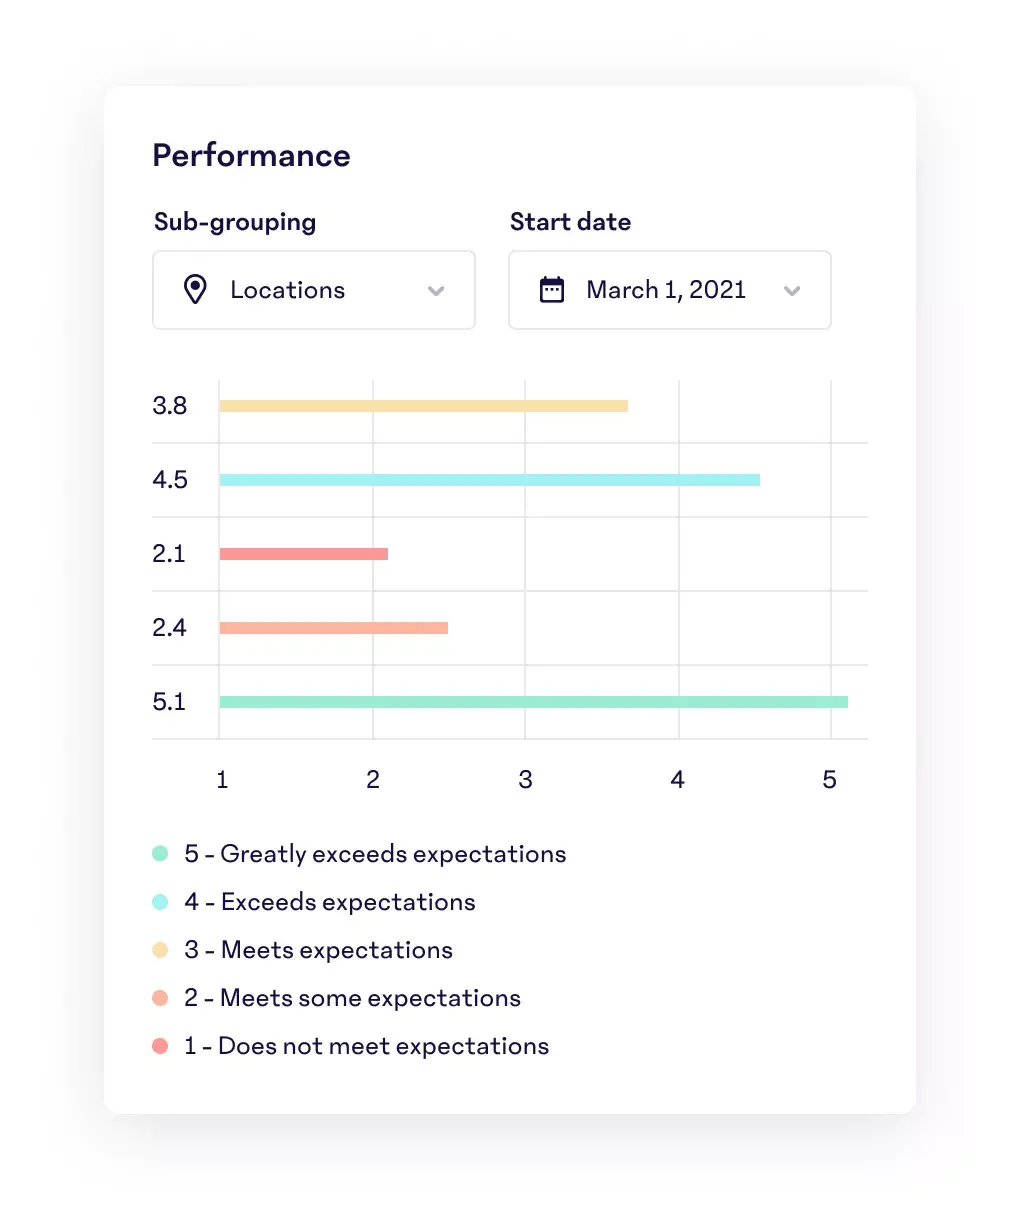Click the Performance heading

251,155
